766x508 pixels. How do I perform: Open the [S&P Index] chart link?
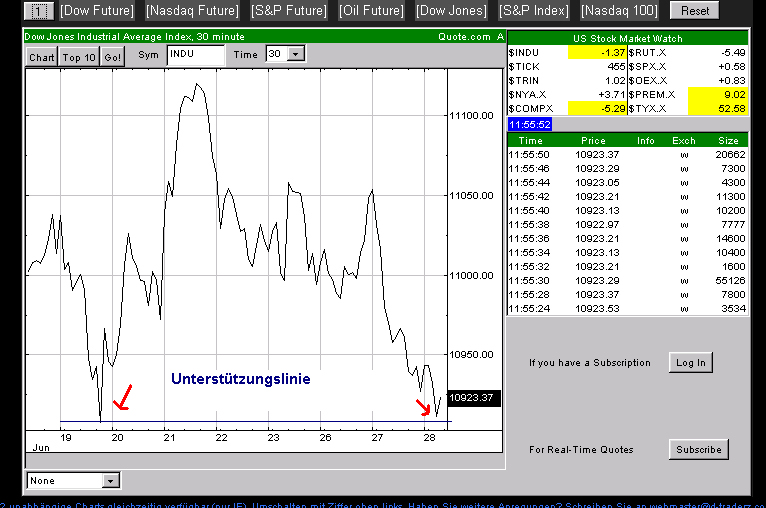(x=534, y=11)
